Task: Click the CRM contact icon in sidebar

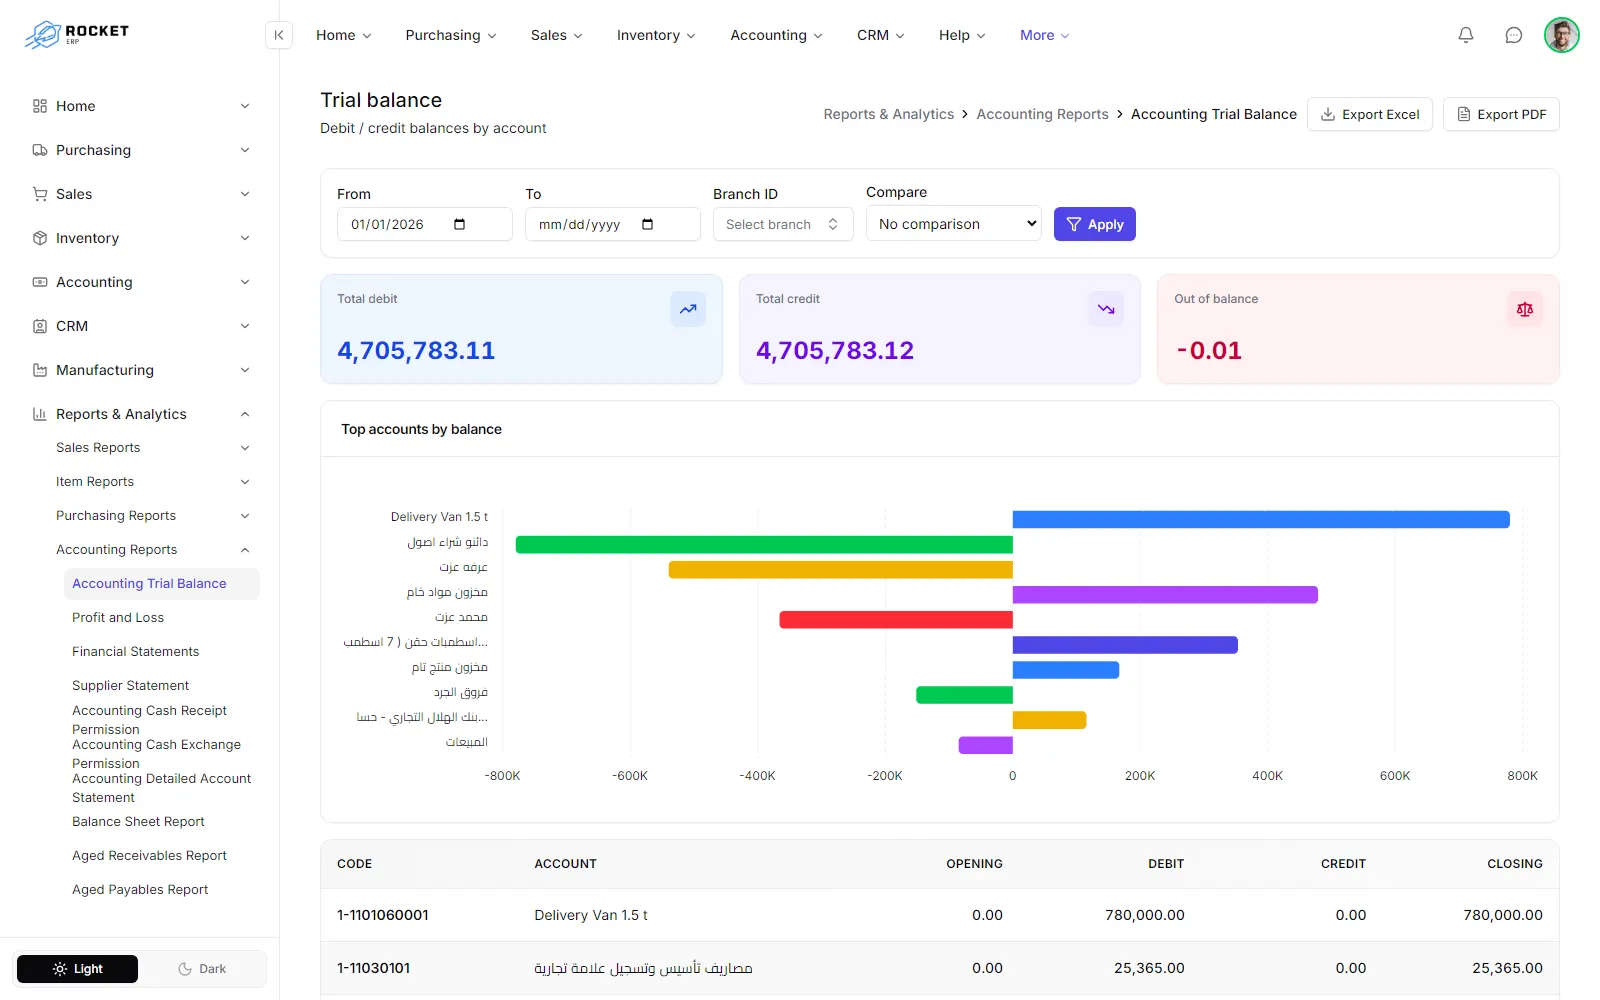Action: 40,326
